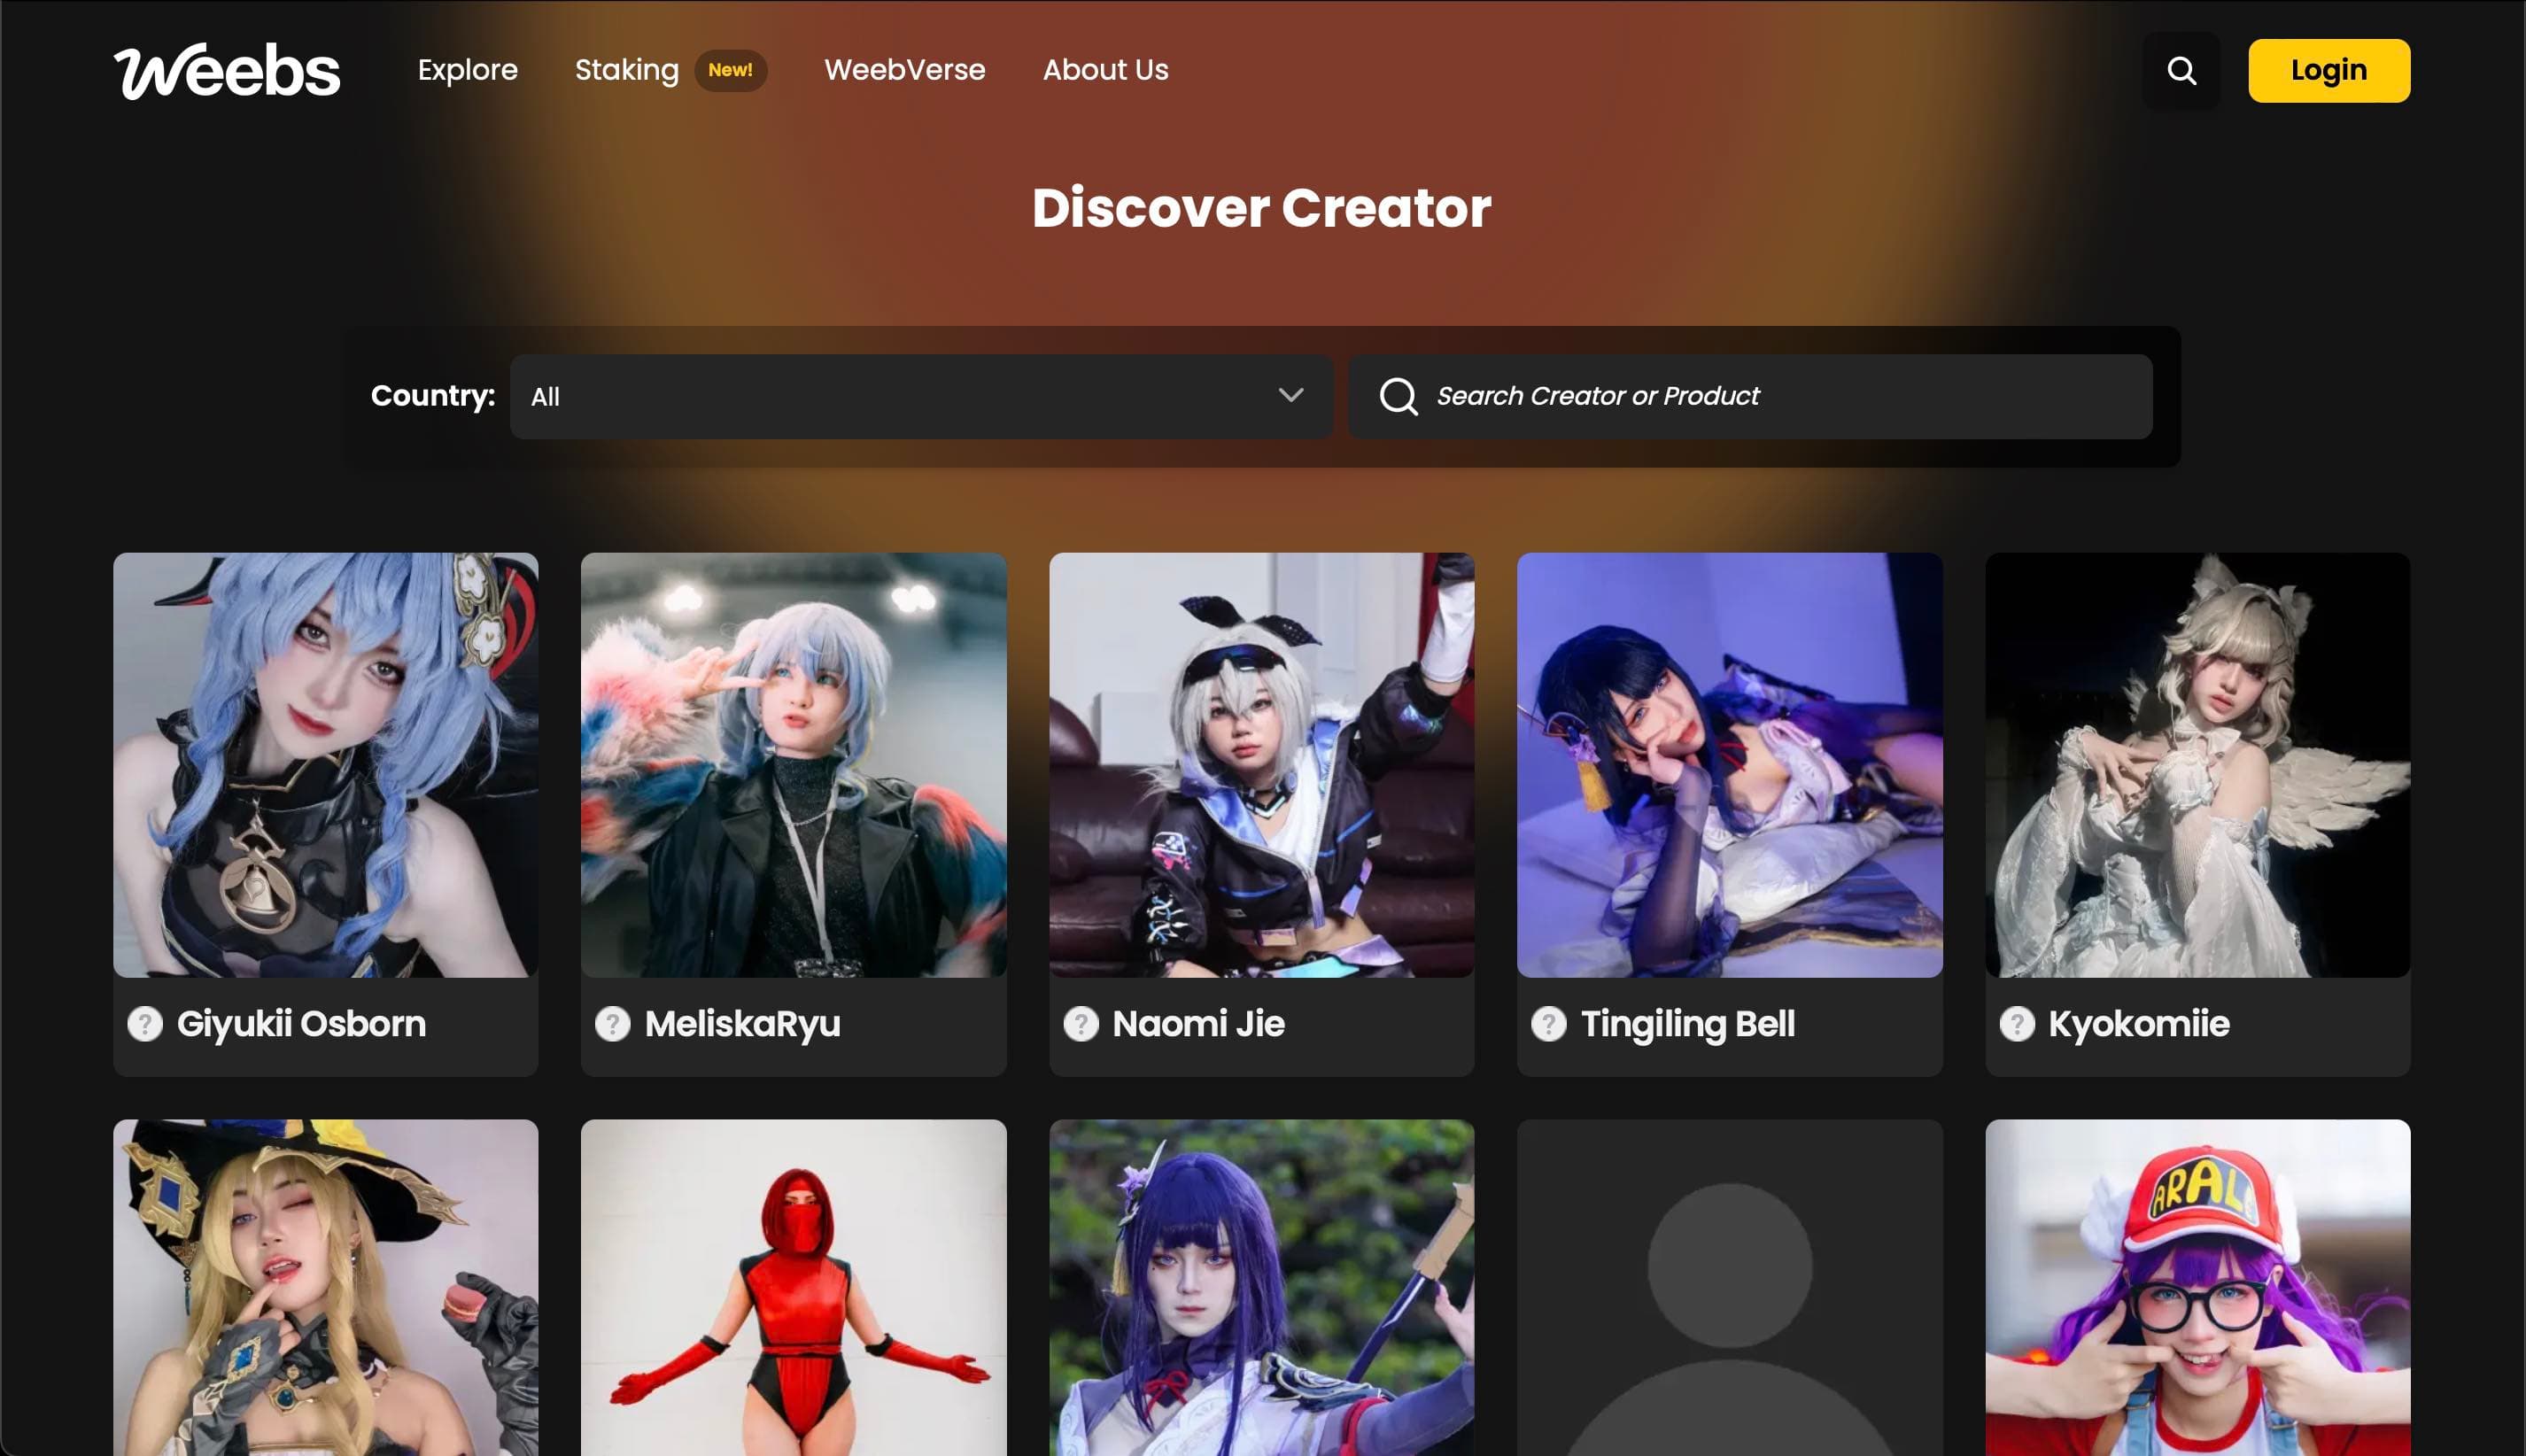Click the MeliskaRyu name link

coord(743,1024)
